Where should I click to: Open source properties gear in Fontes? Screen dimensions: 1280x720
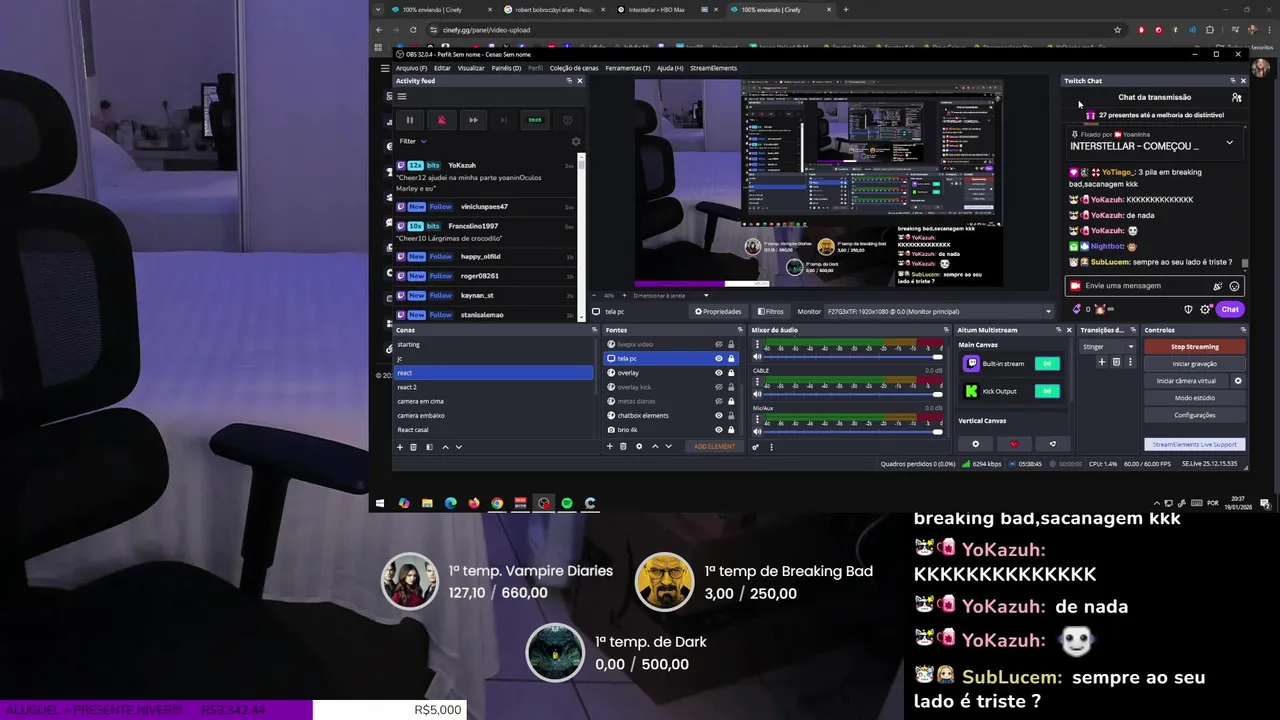click(x=639, y=447)
